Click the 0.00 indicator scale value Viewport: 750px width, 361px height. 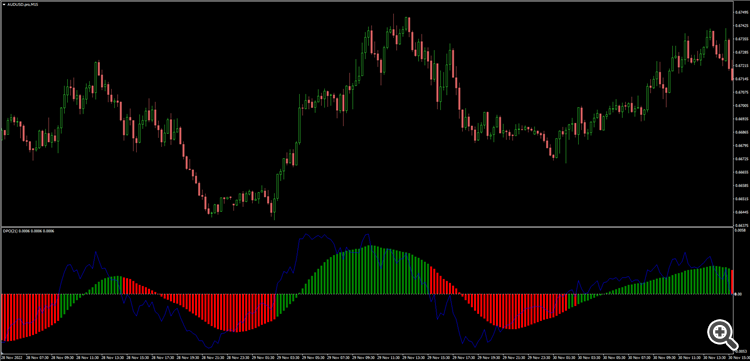739,295
